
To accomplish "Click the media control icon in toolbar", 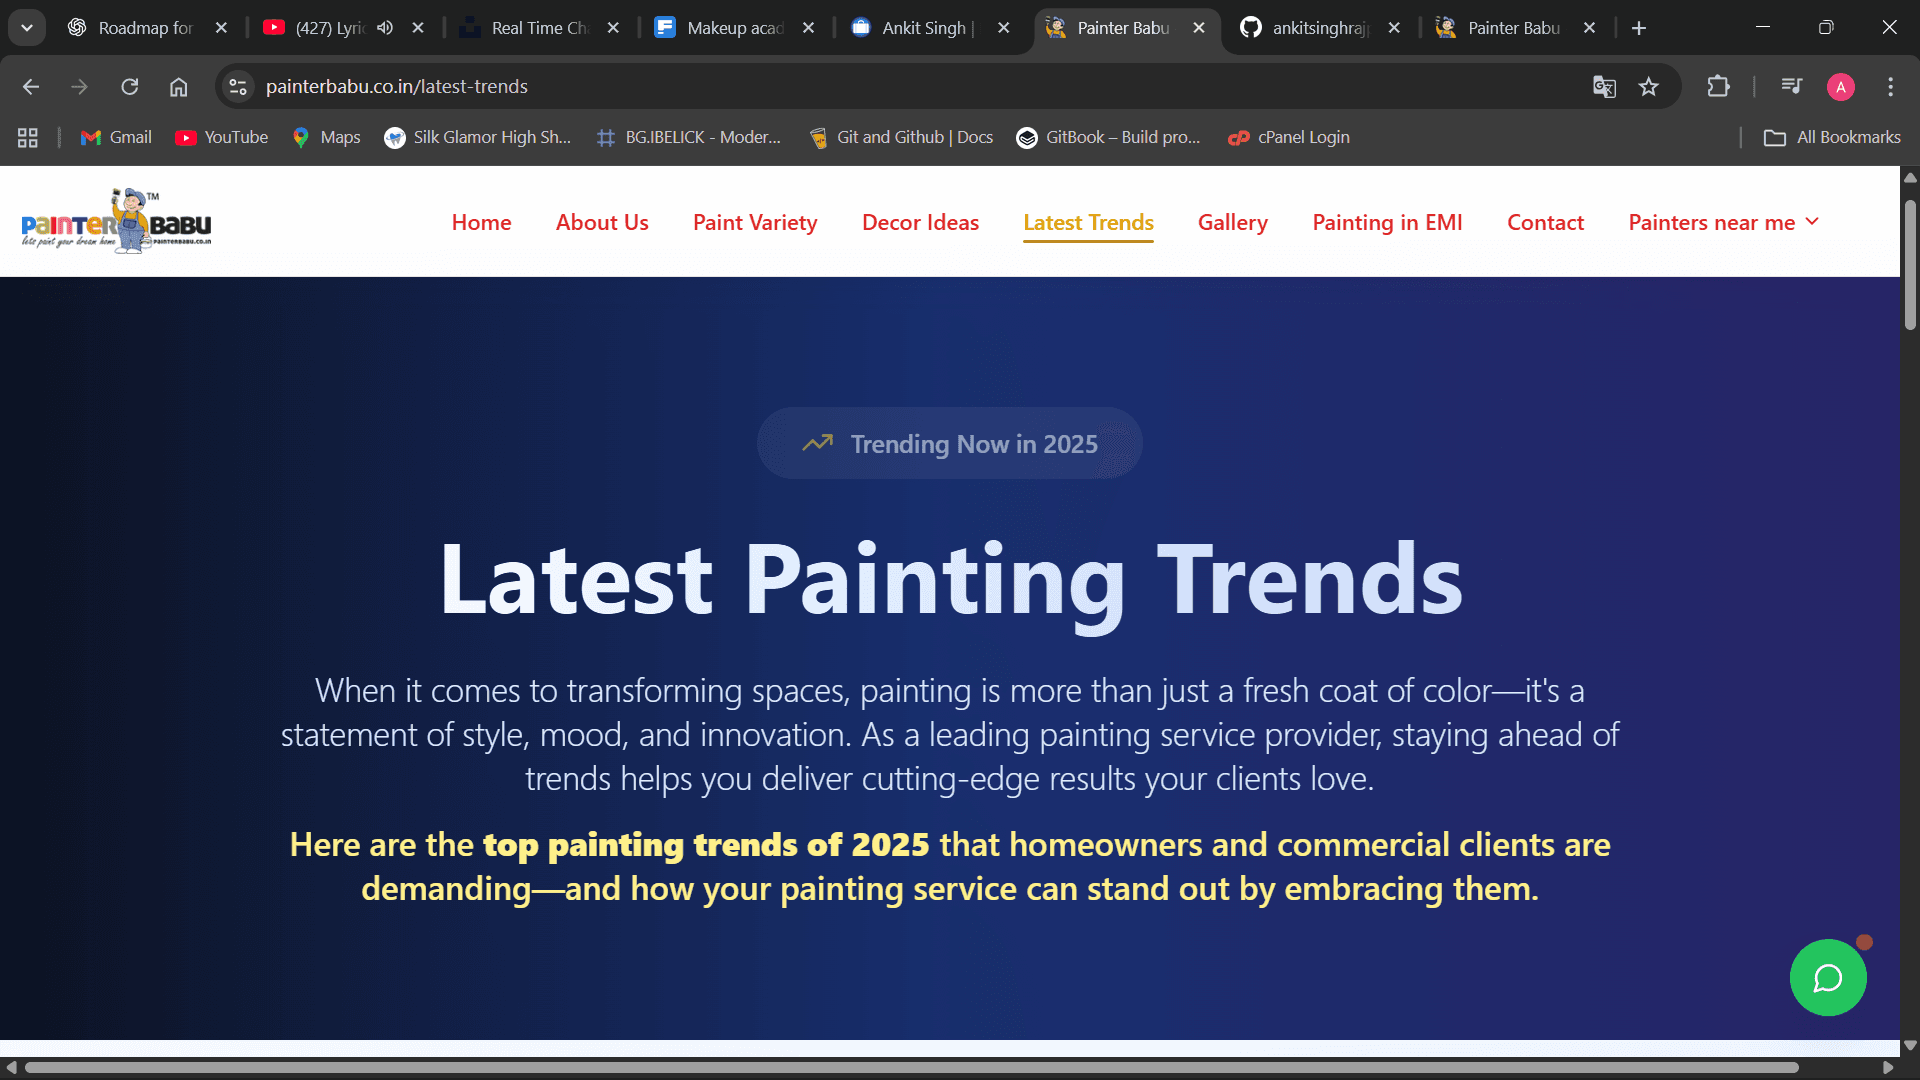I will click(x=1791, y=87).
